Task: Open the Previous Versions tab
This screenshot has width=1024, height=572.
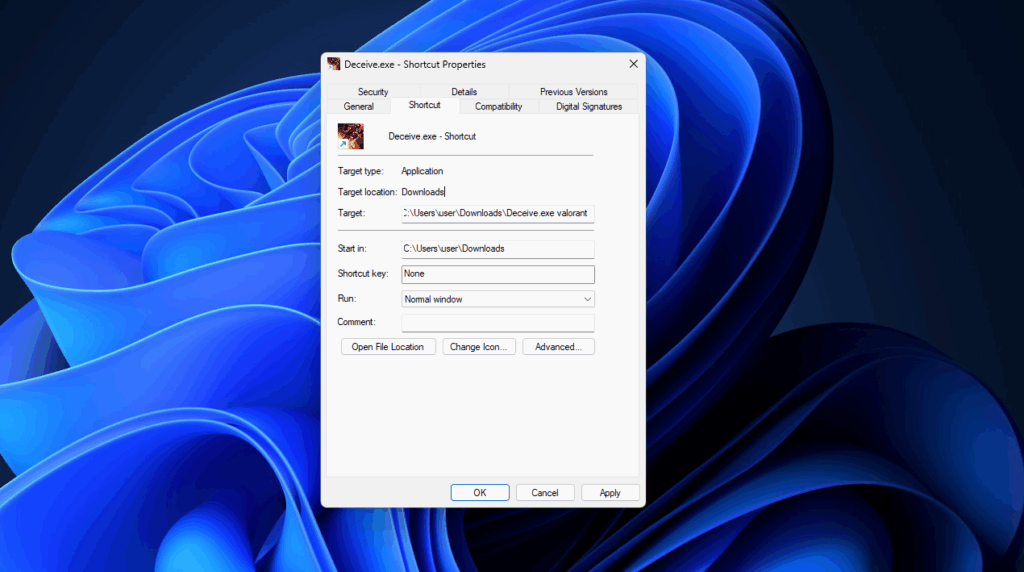Action: 573,91
